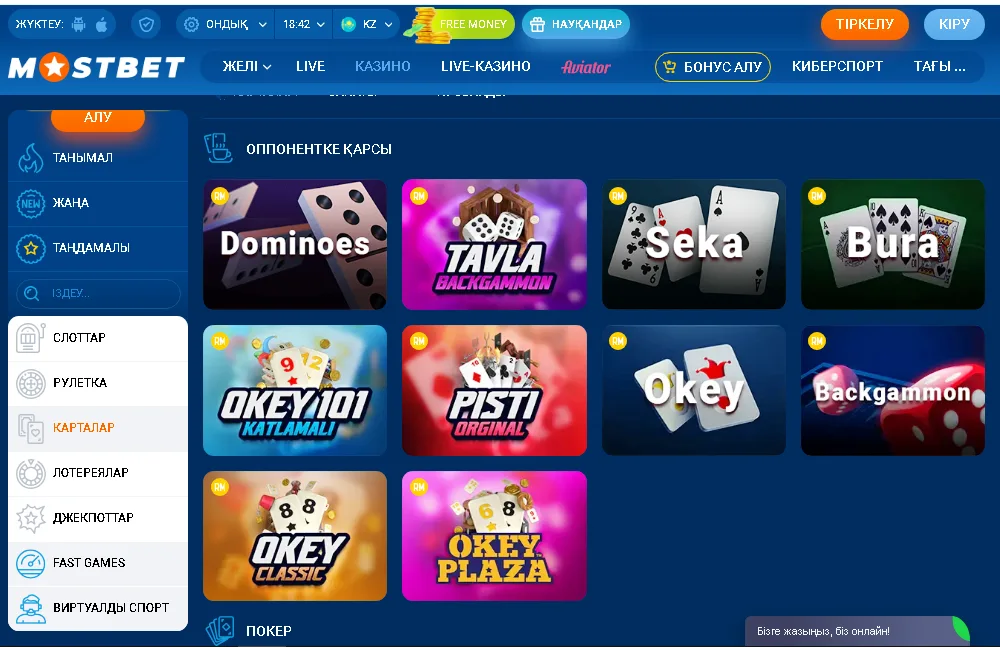This screenshot has height=647, width=1000.
Task: Click the Виртуалды спорт headset icon
Action: 30,608
